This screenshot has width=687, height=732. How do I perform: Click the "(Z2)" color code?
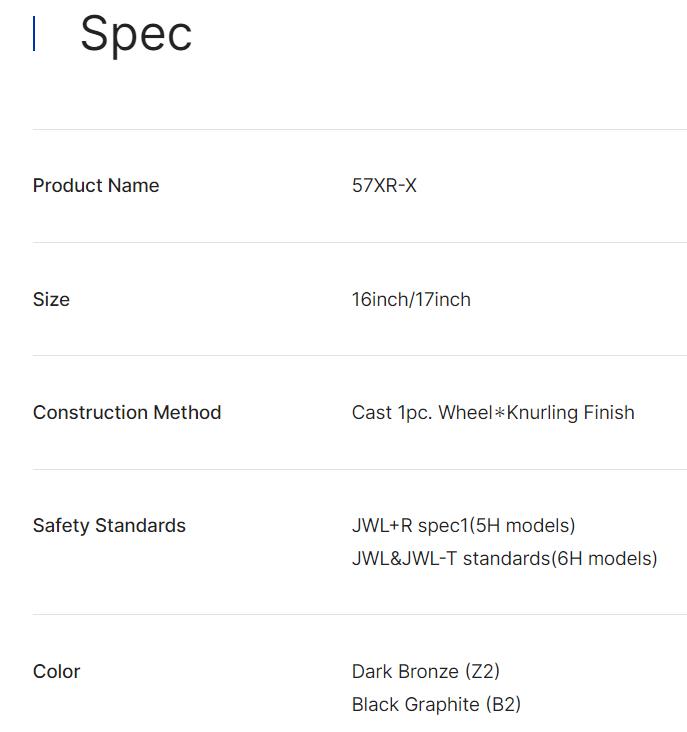pos(482,671)
